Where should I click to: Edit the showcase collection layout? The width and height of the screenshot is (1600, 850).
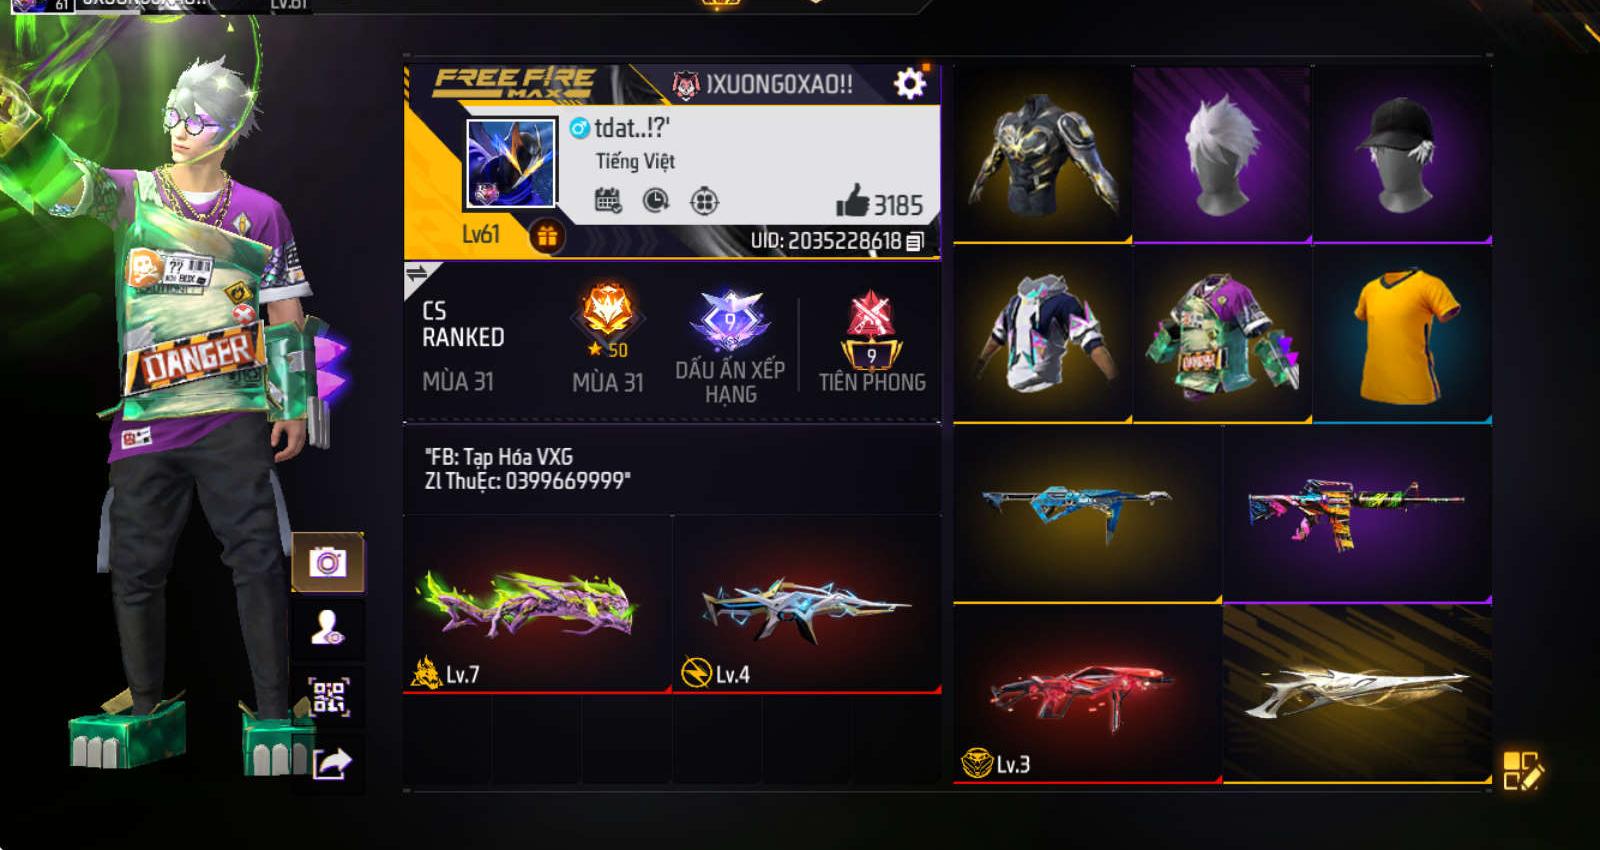tap(1523, 770)
